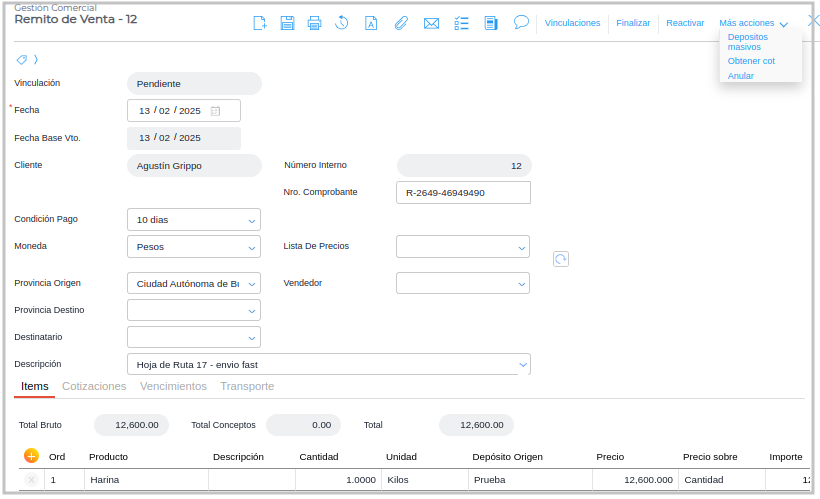Open attachments via the paperclip icon
The height and width of the screenshot is (499, 820).
click(x=401, y=23)
